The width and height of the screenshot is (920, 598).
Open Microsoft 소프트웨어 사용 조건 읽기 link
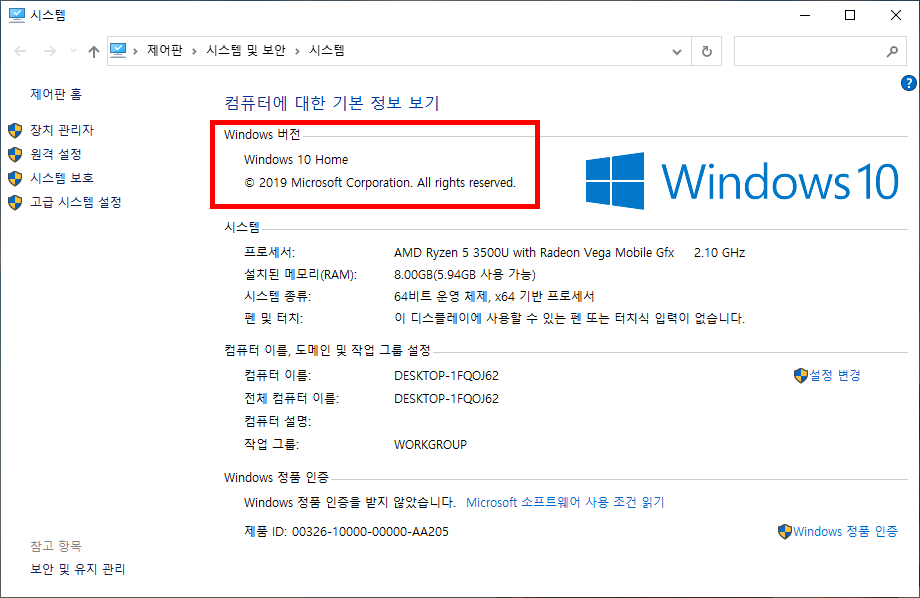(565, 502)
